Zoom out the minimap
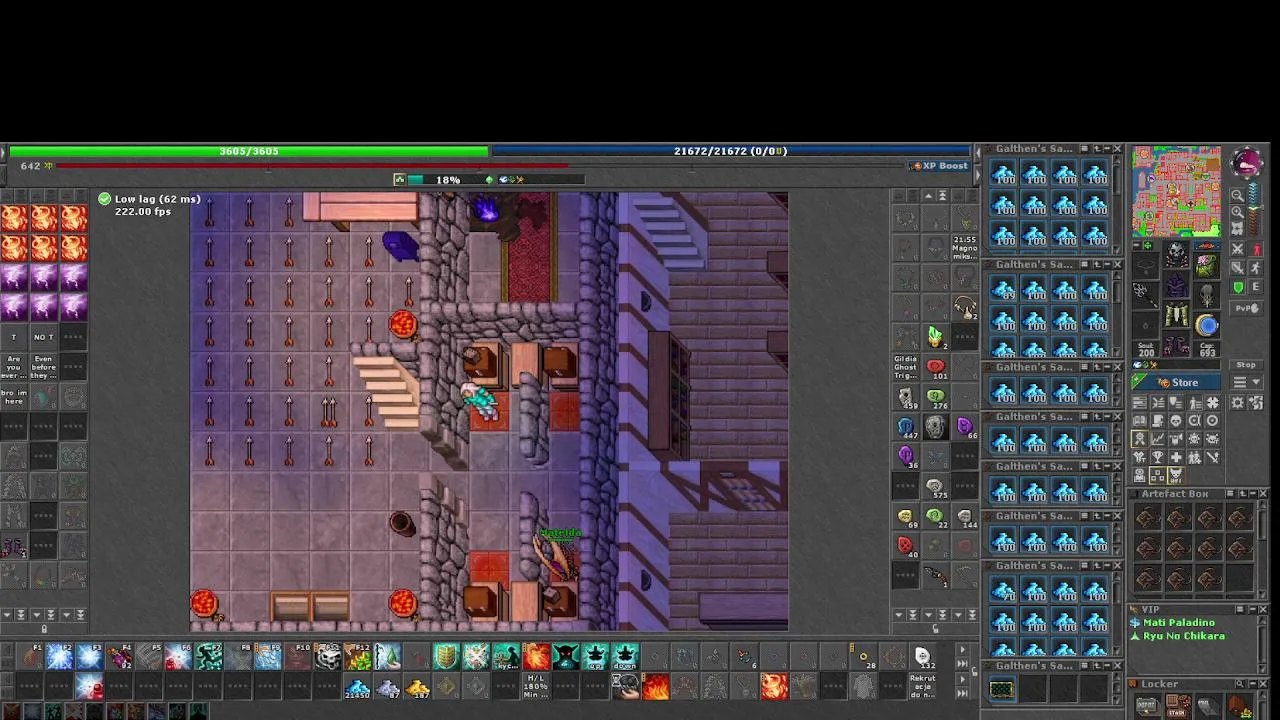This screenshot has width=1280, height=720. pyautogui.click(x=1238, y=195)
